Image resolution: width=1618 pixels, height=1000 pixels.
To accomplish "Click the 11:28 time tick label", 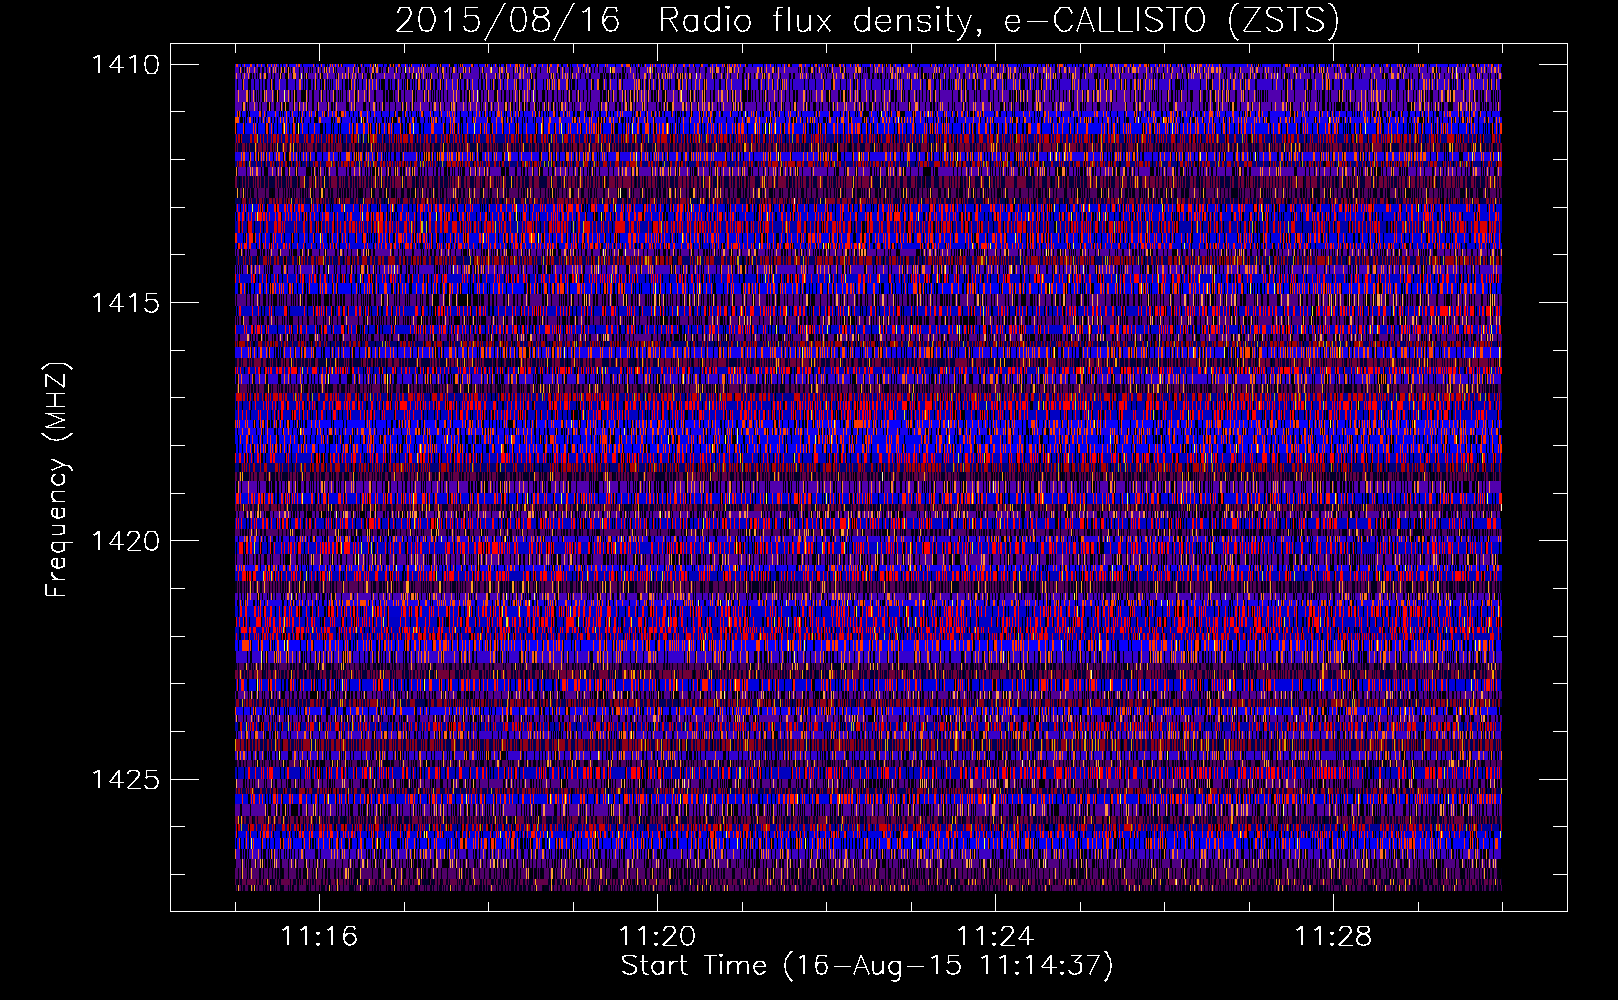I will (1333, 937).
